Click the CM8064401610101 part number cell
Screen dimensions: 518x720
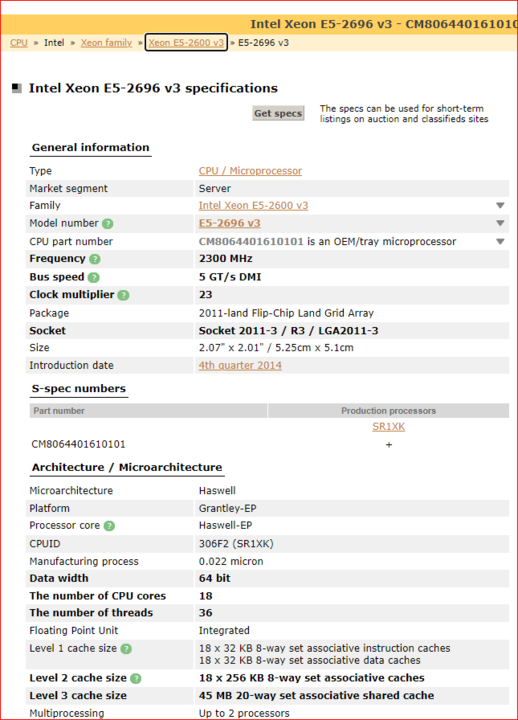pos(79,444)
